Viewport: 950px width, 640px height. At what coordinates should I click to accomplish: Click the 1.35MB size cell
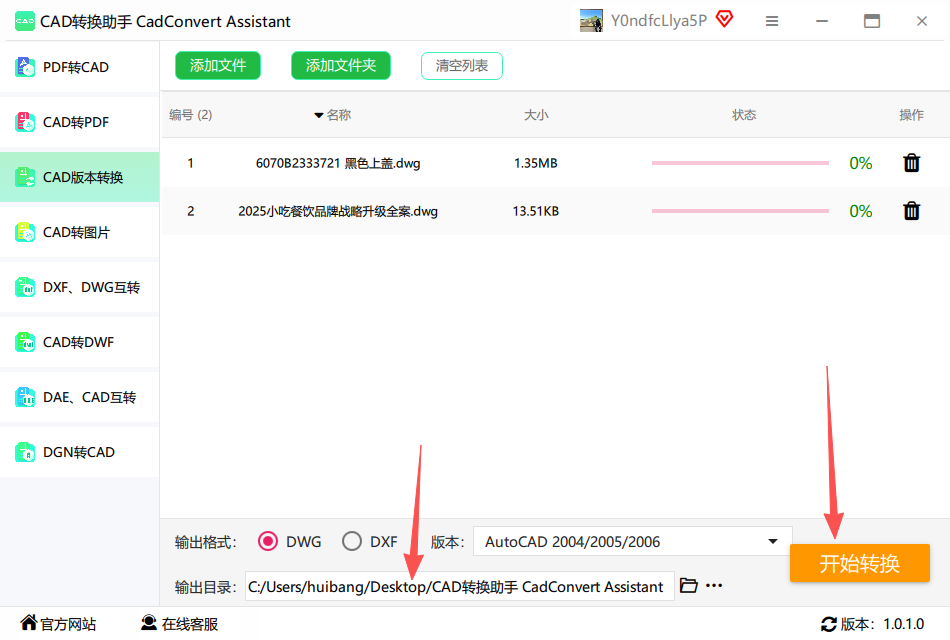[536, 163]
